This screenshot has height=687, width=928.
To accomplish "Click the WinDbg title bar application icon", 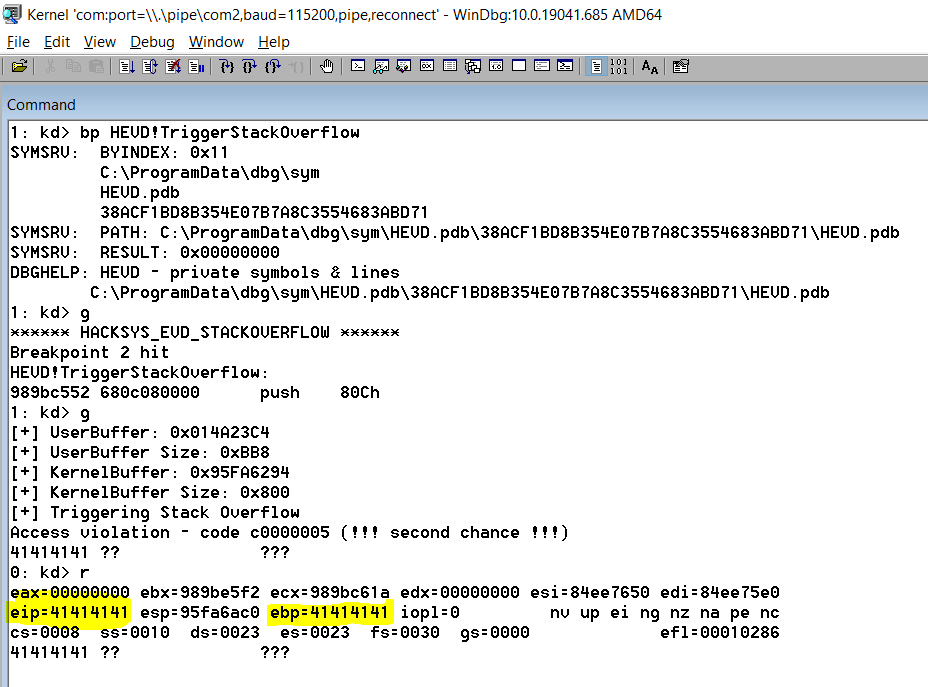I will [x=12, y=14].
